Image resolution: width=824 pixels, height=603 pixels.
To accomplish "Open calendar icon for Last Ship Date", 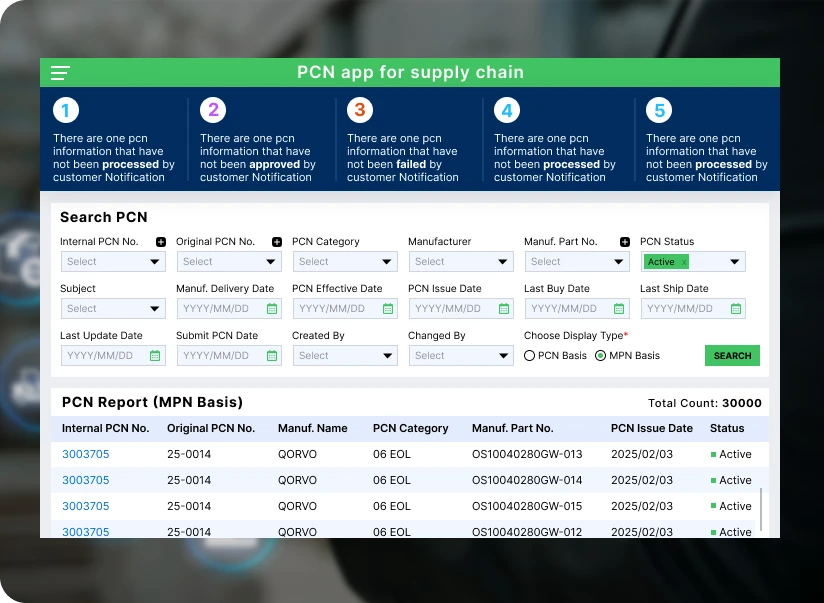I will point(736,309).
